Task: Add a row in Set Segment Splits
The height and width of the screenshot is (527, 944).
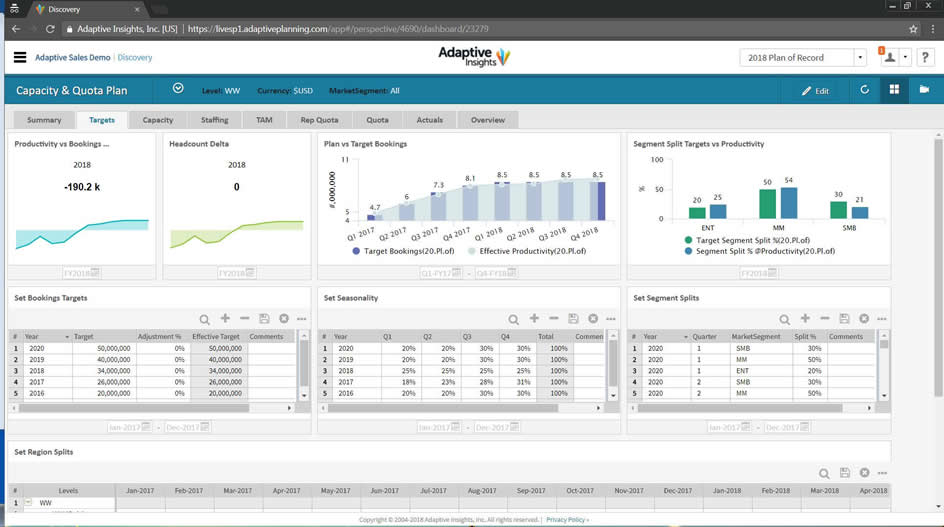Action: (805, 318)
